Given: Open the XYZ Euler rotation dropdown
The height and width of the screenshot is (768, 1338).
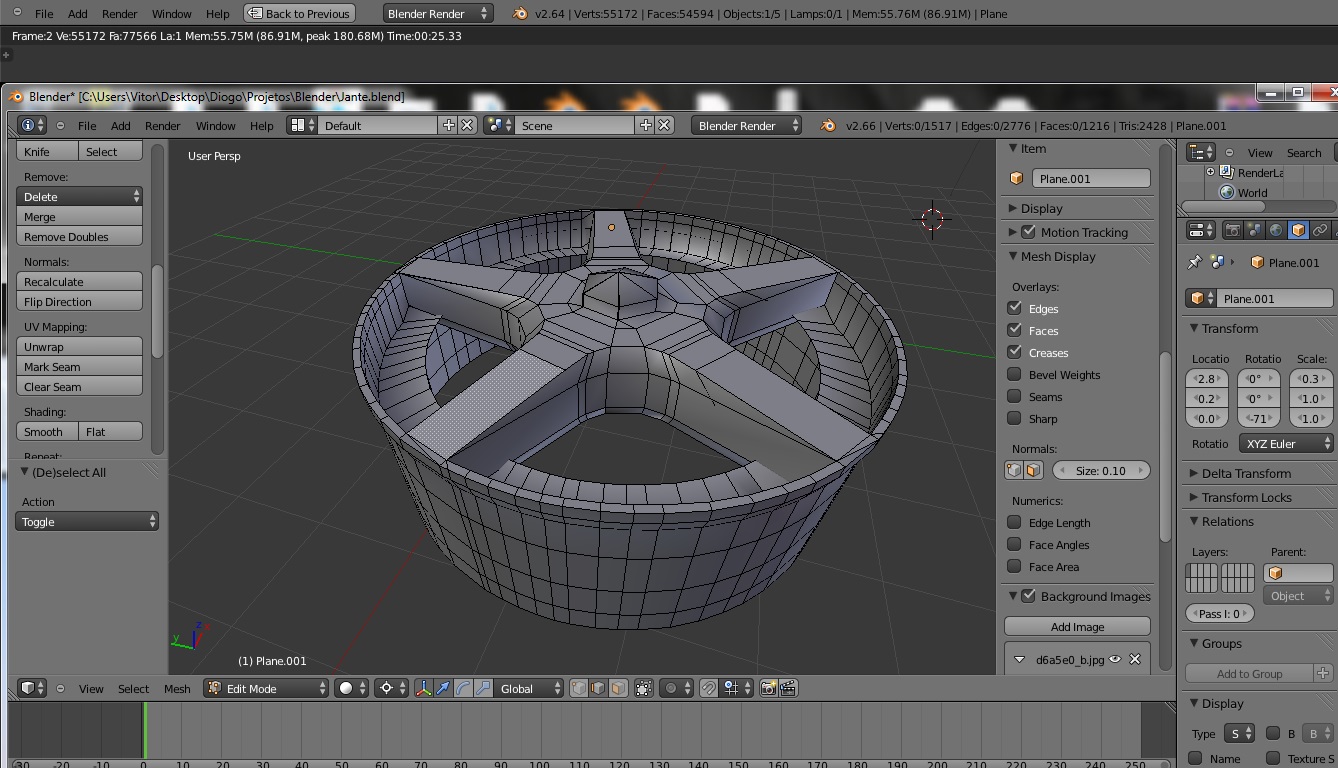Looking at the screenshot, I should click(1286, 443).
